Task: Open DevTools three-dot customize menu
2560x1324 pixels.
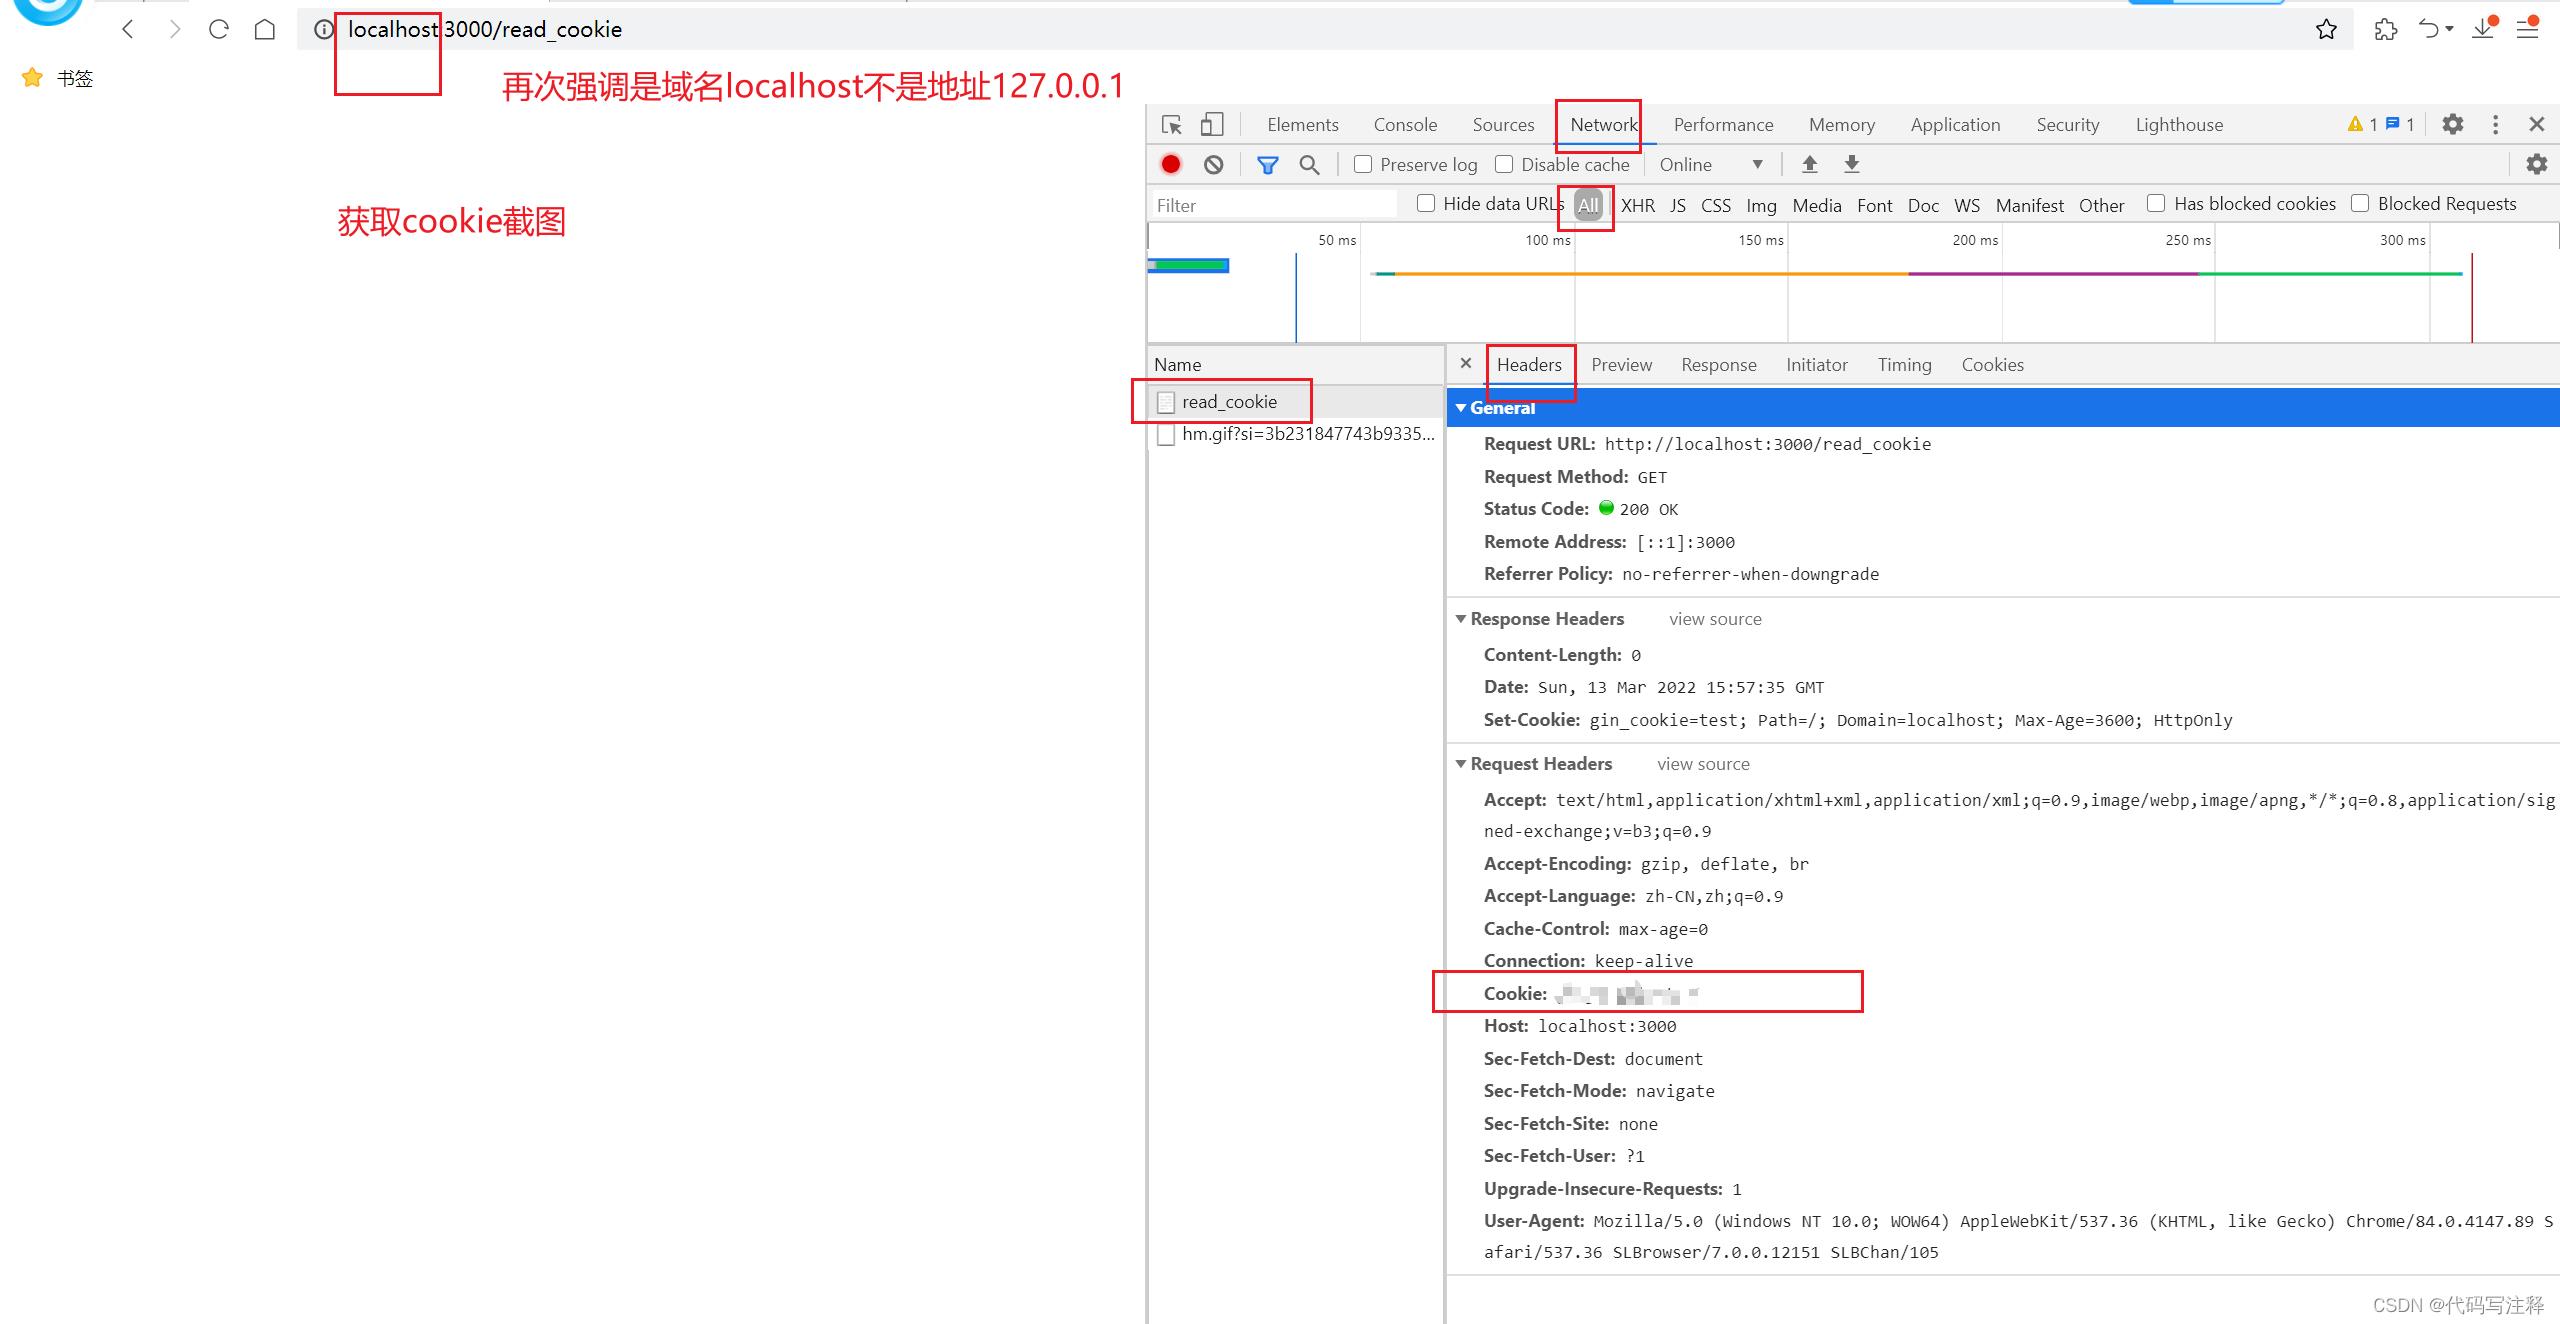Action: click(2495, 124)
